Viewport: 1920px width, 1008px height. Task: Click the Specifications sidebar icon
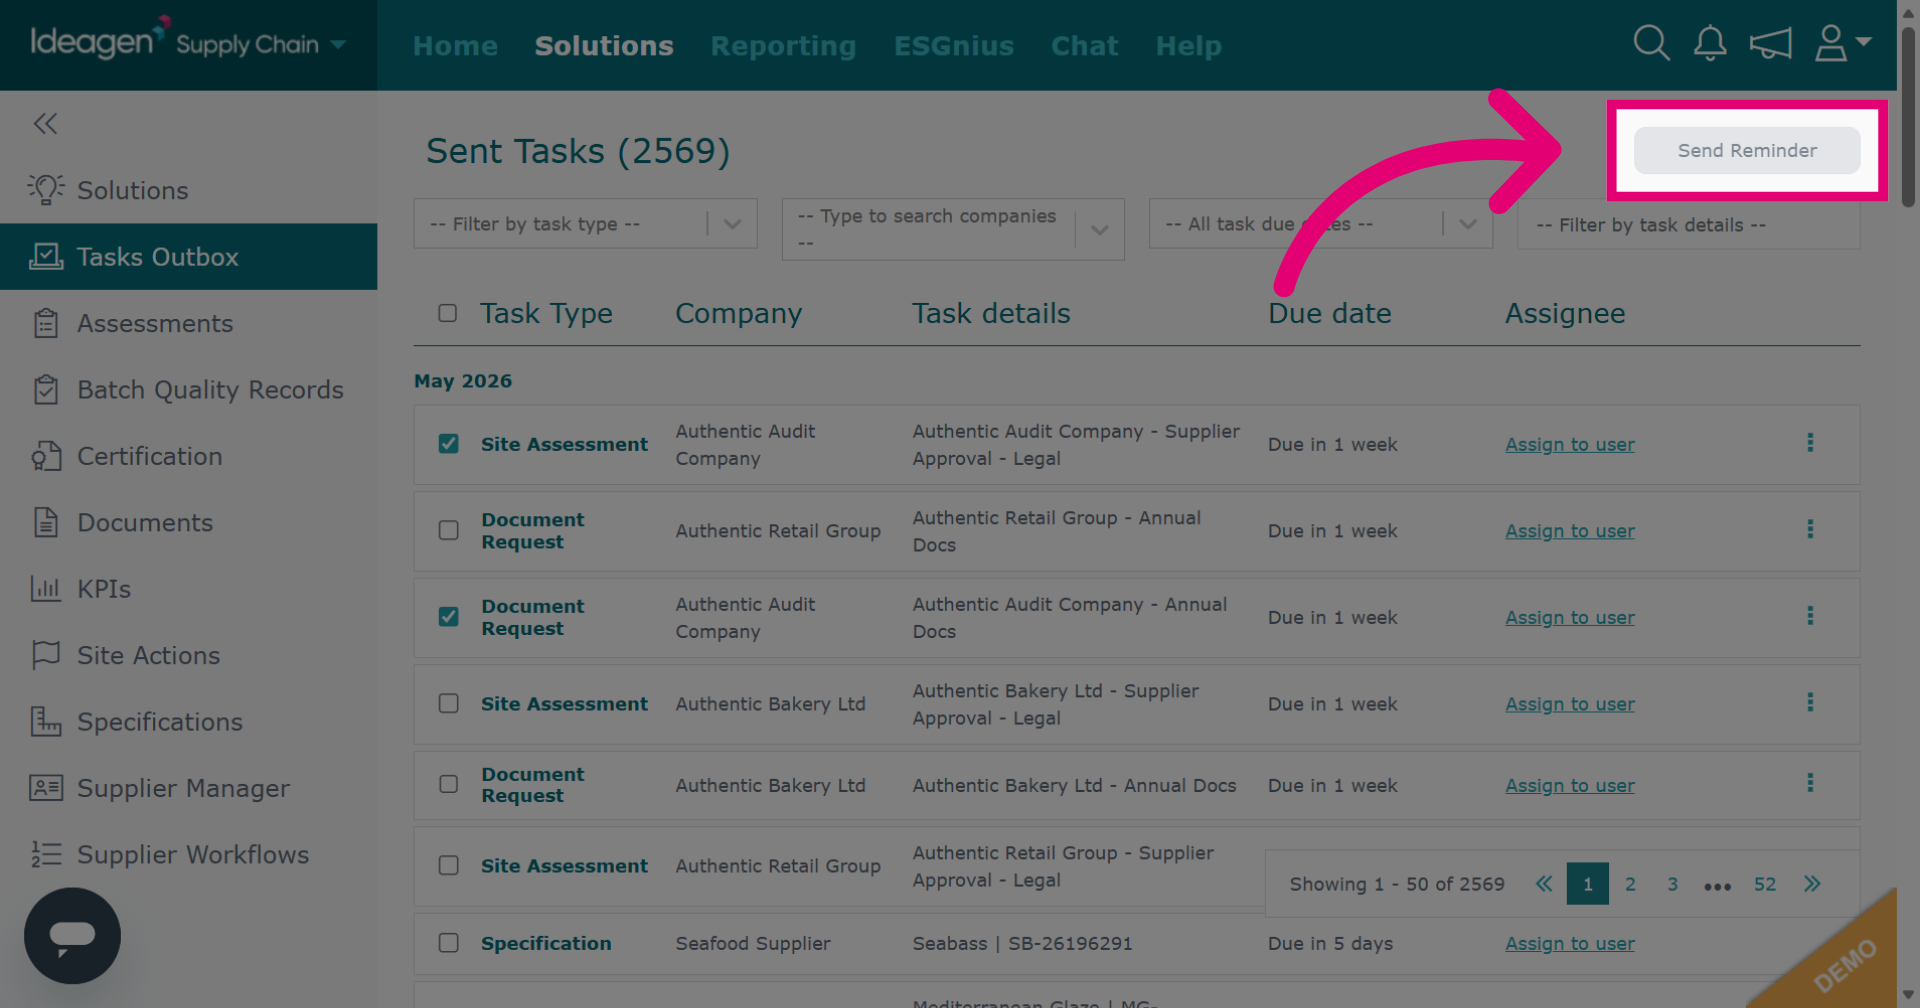45,721
